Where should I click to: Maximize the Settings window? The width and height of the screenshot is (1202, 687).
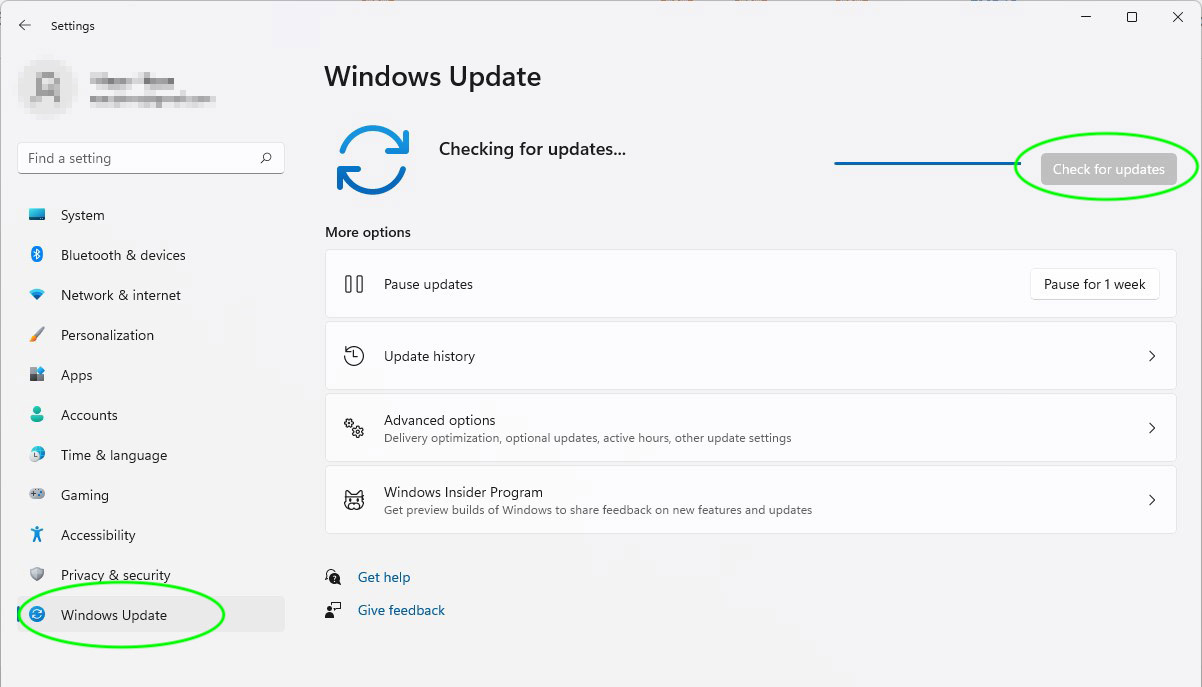click(1132, 17)
